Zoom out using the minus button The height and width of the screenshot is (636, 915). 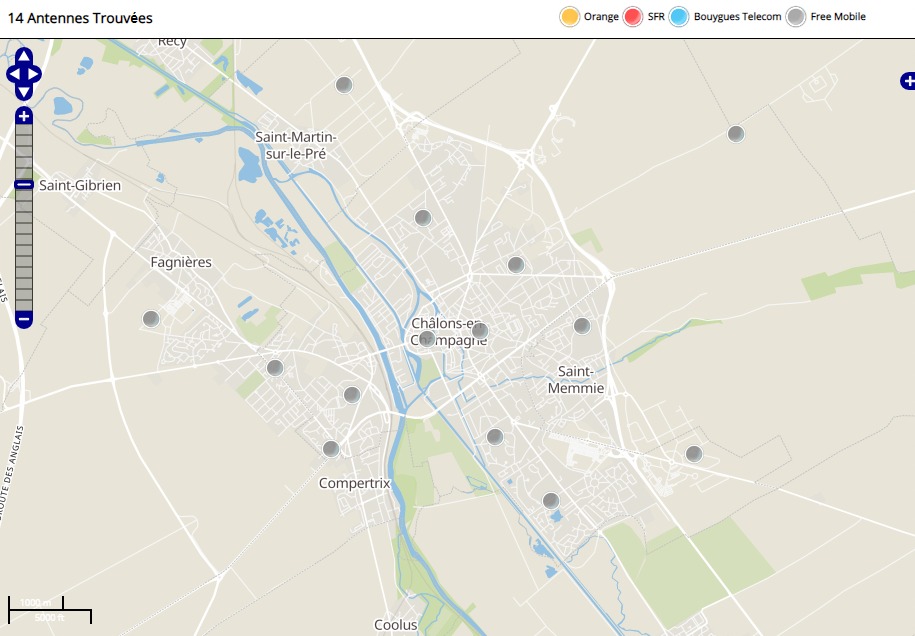pyautogui.click(x=24, y=319)
